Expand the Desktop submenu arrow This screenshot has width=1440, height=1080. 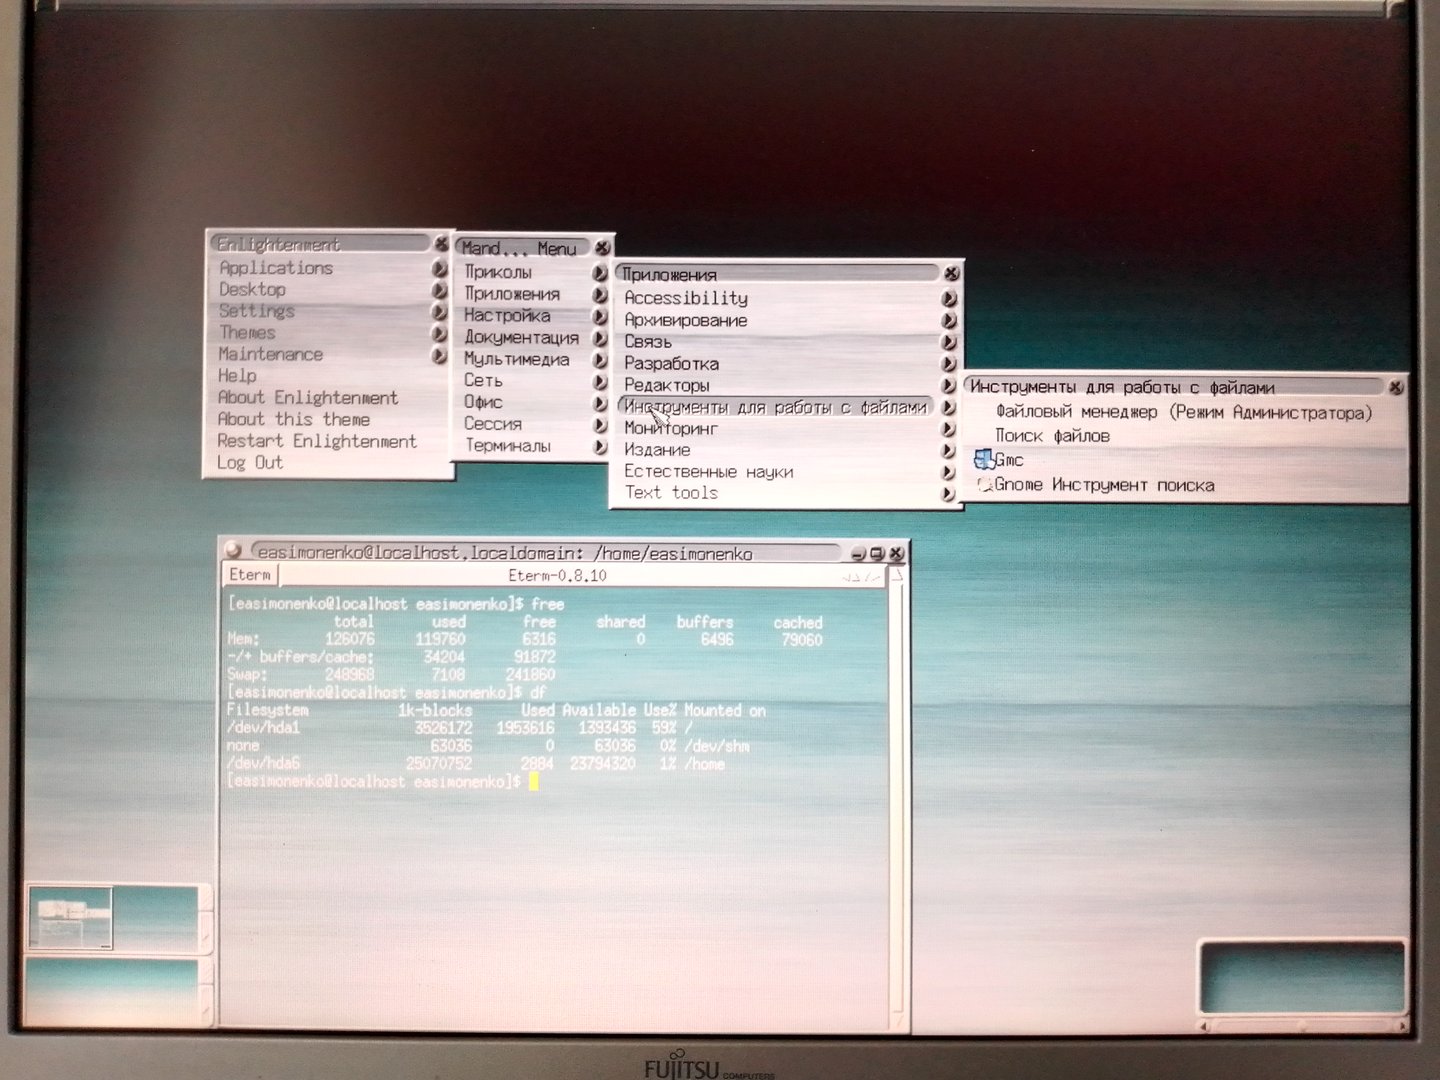coord(439,290)
